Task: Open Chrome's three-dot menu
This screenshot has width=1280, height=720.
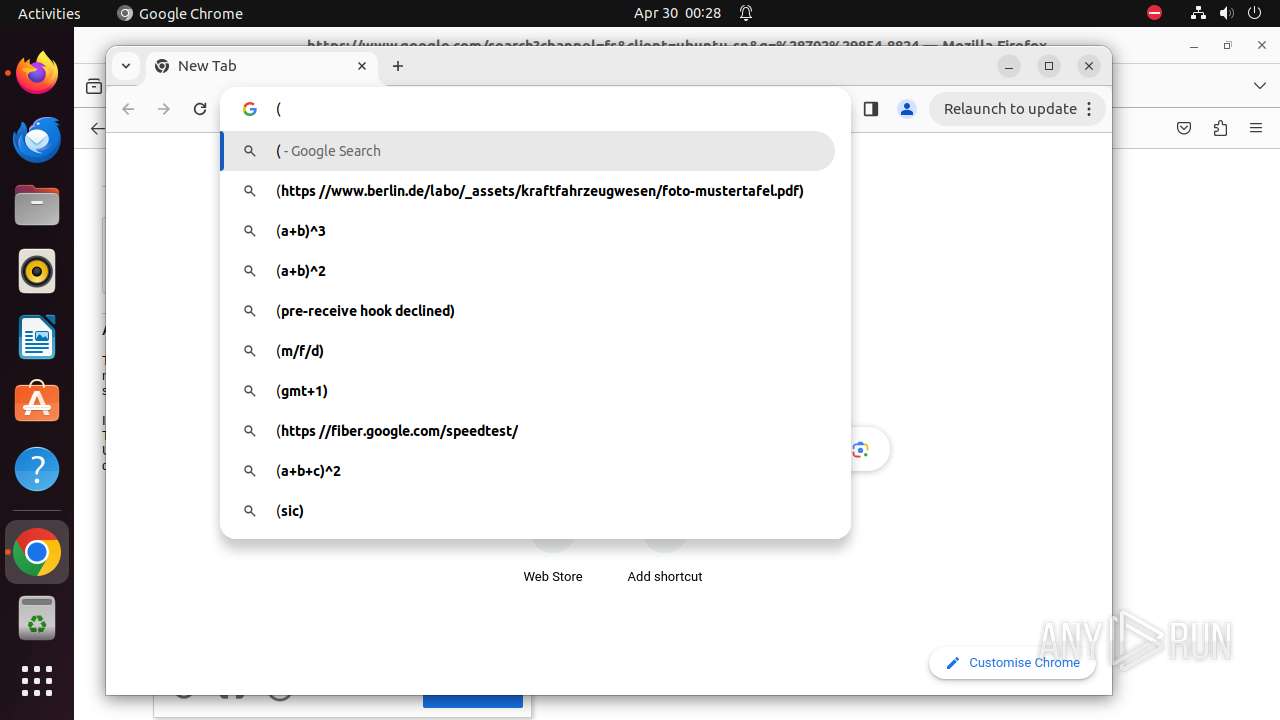Action: tap(1089, 109)
